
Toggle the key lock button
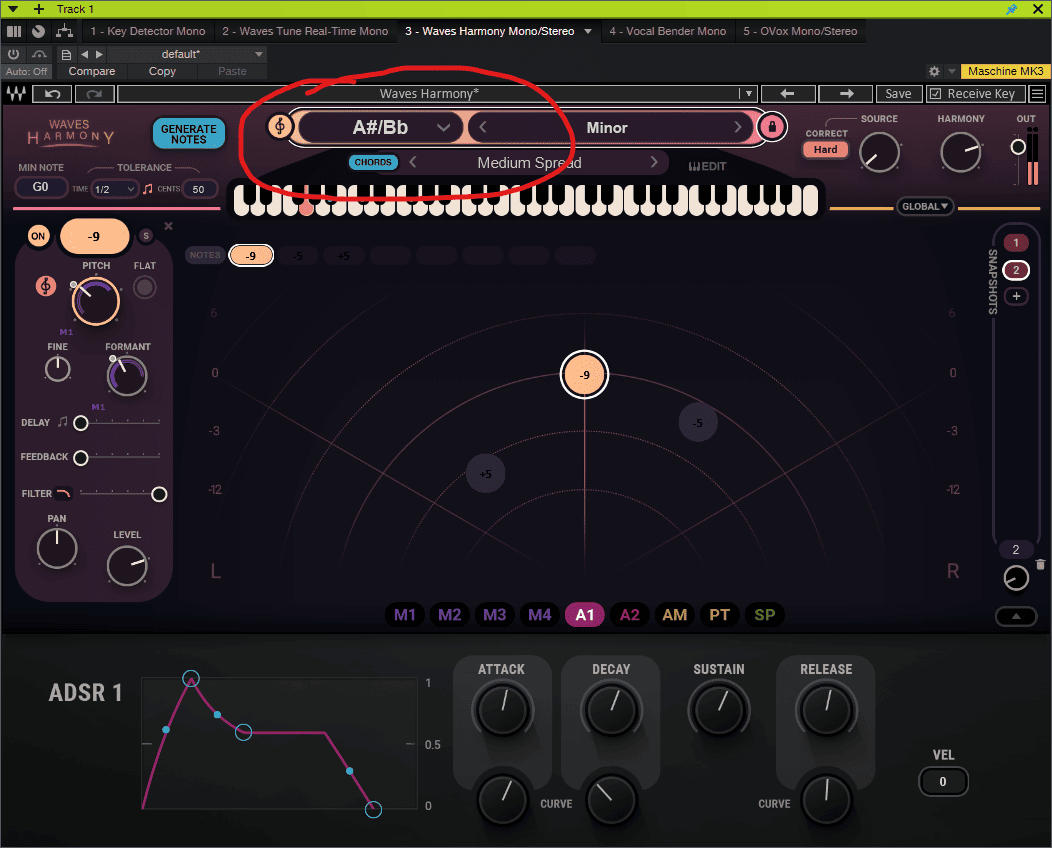coord(772,126)
